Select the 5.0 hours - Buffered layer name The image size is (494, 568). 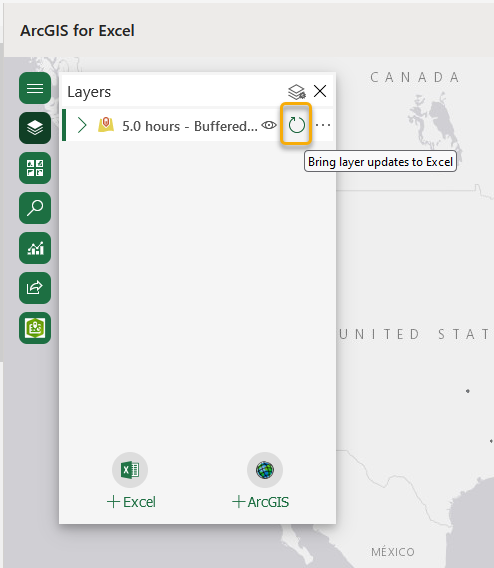190,126
